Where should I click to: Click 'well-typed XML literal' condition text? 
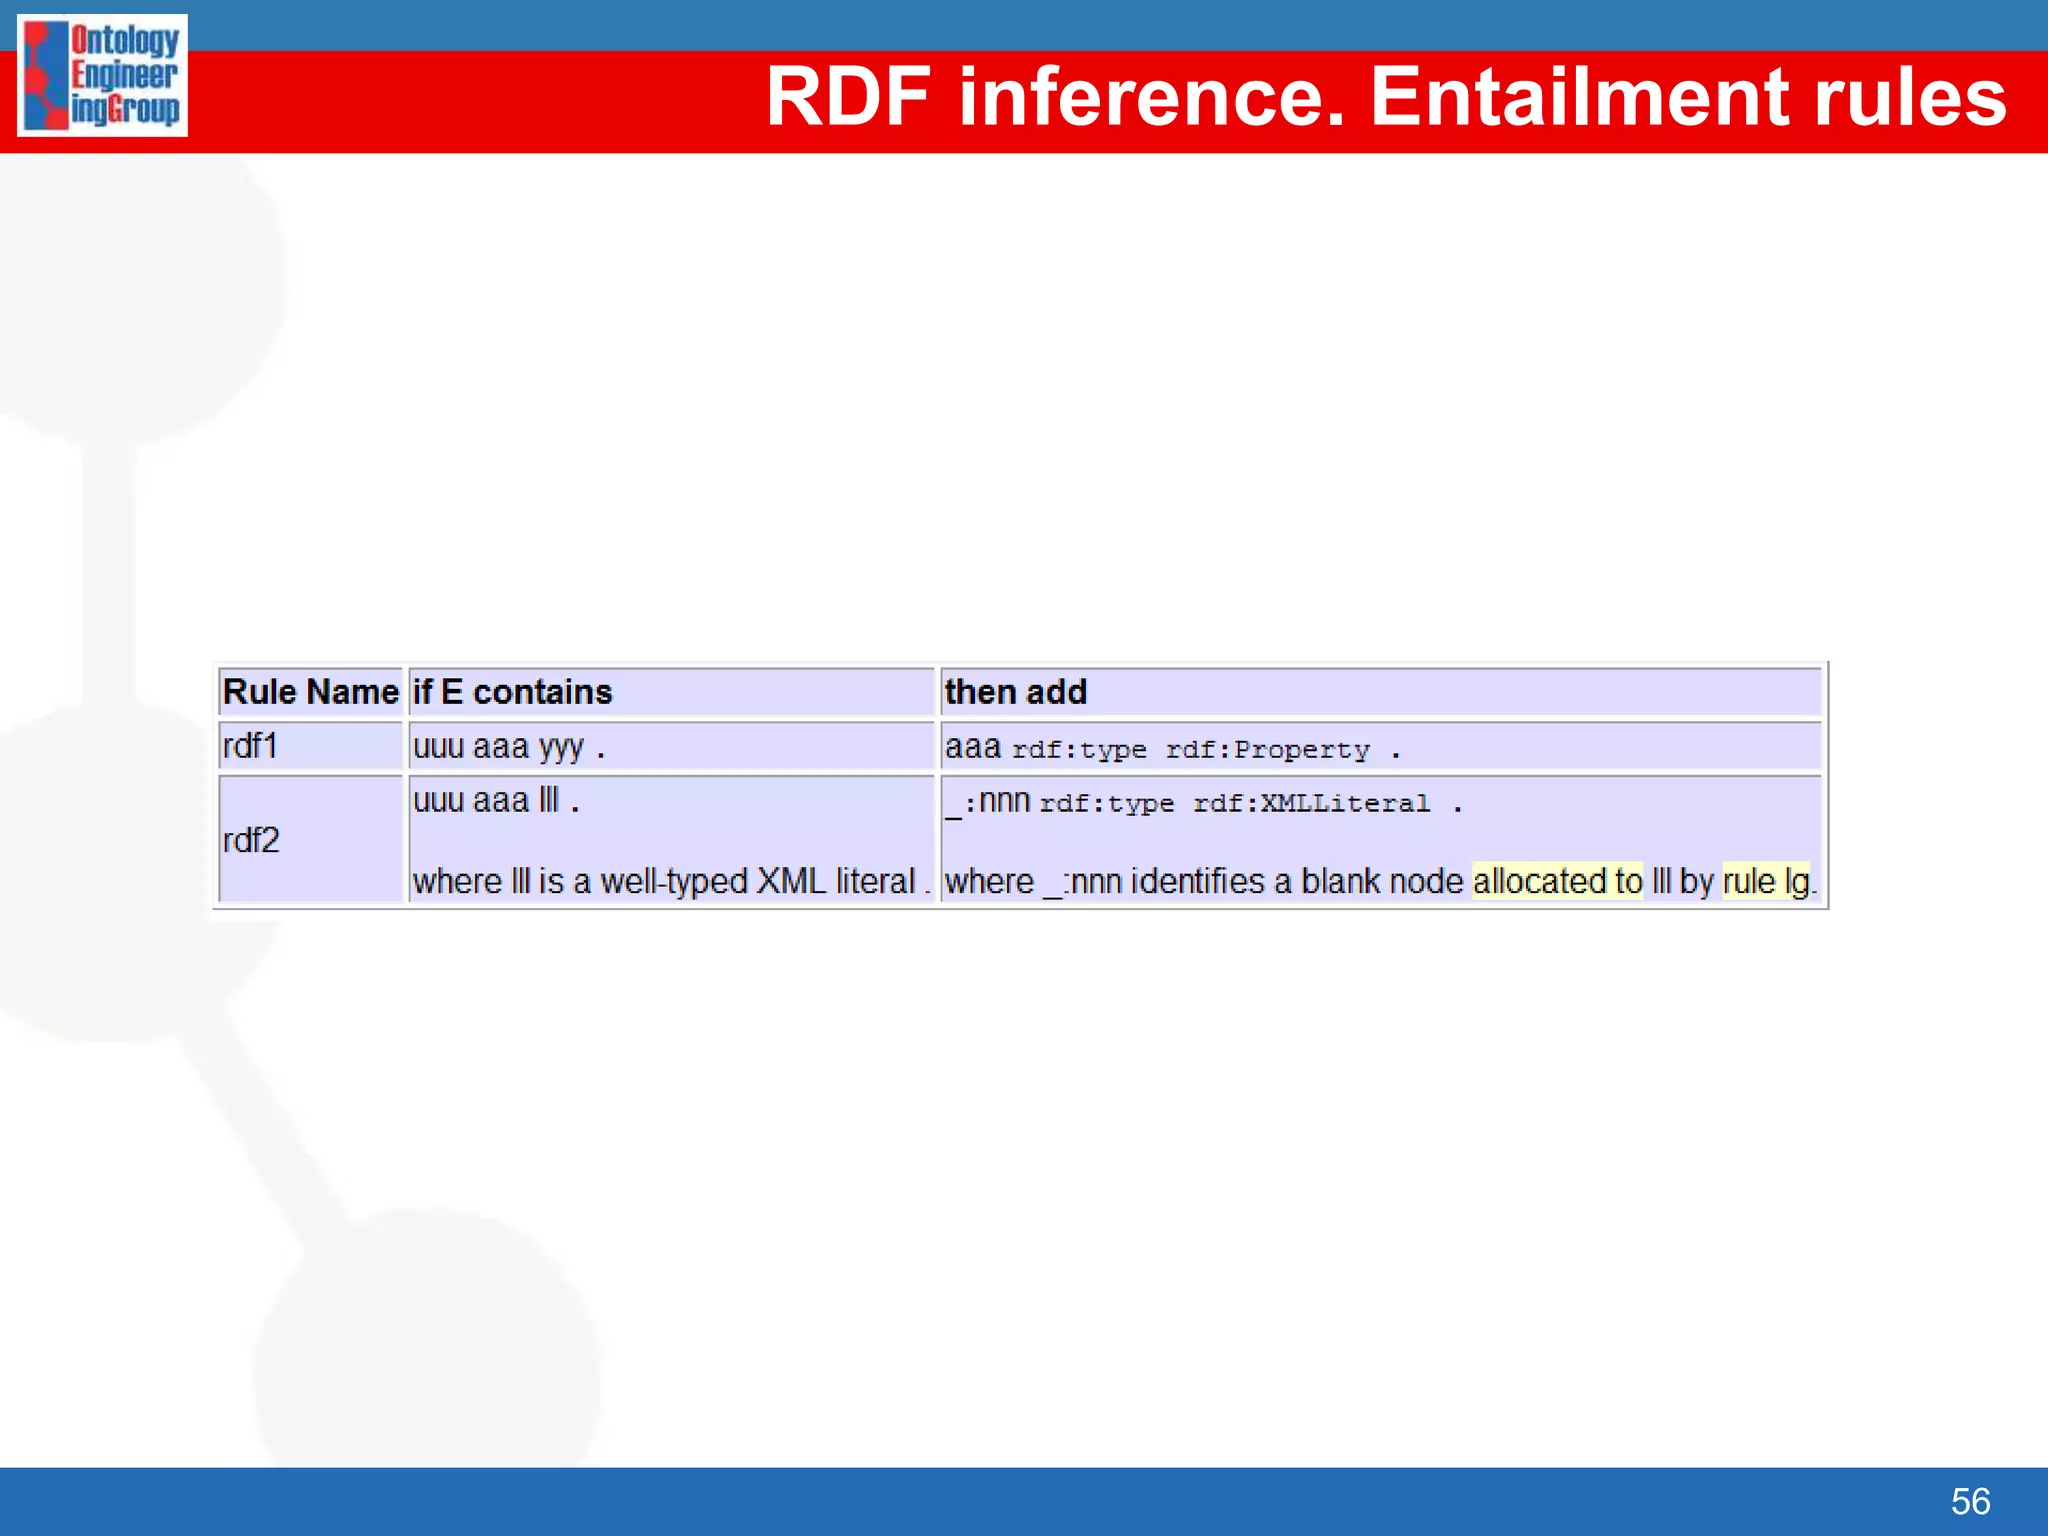[757, 881]
